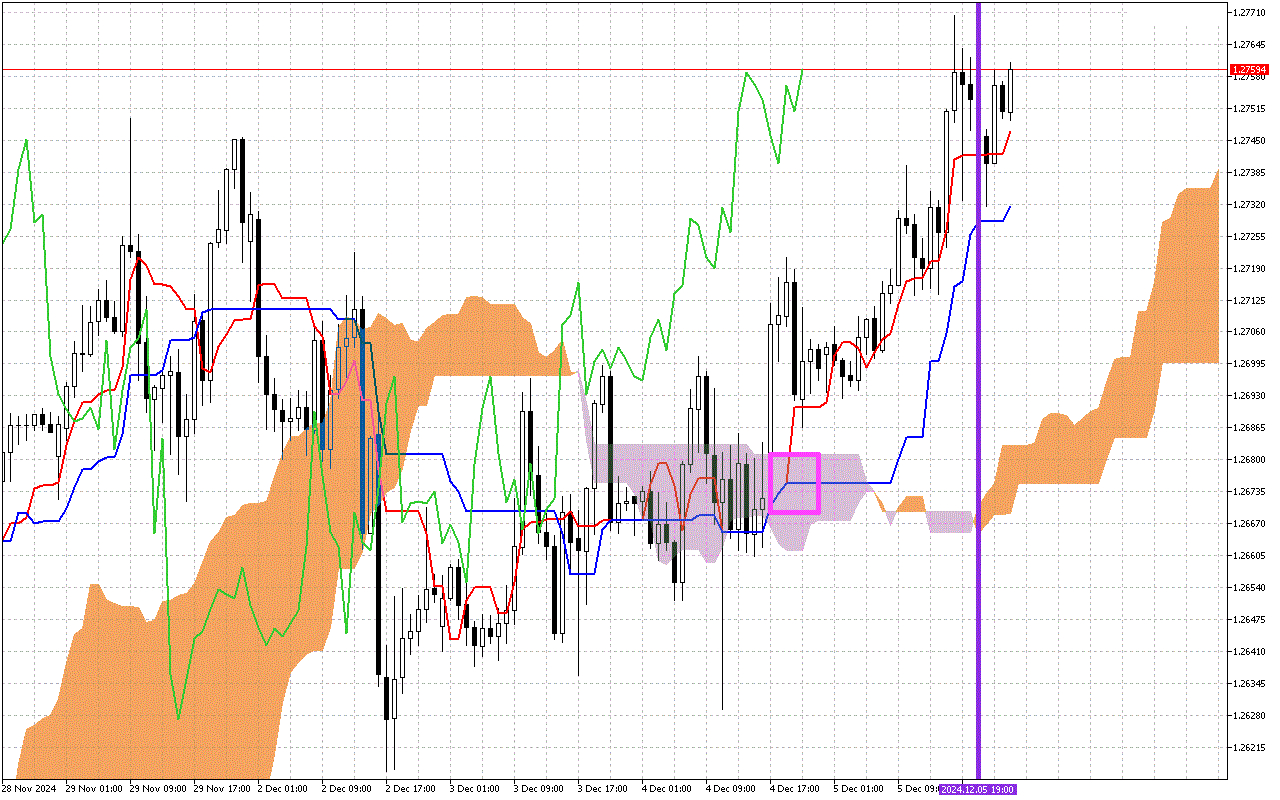
Task: Click the 1.27450 price axis label
Action: click(x=1249, y=140)
